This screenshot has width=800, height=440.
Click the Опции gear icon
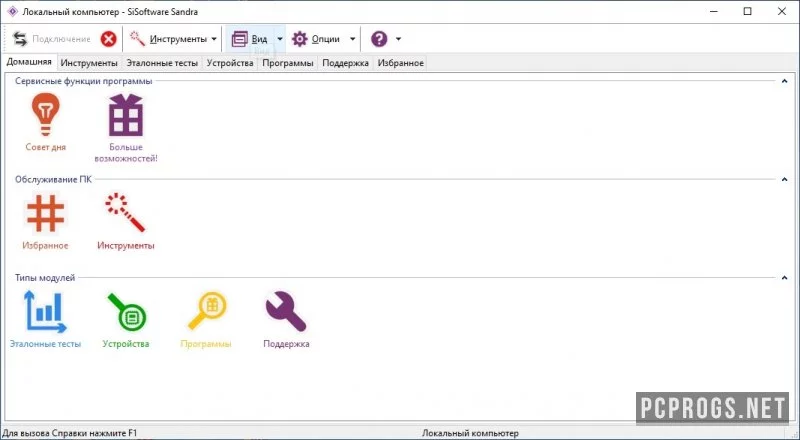click(x=299, y=39)
